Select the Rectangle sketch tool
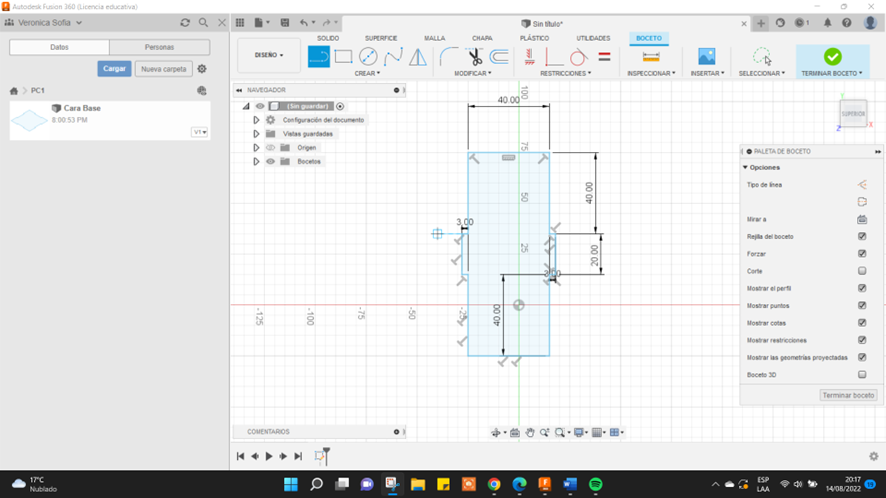This screenshot has width=886, height=498. click(x=343, y=57)
